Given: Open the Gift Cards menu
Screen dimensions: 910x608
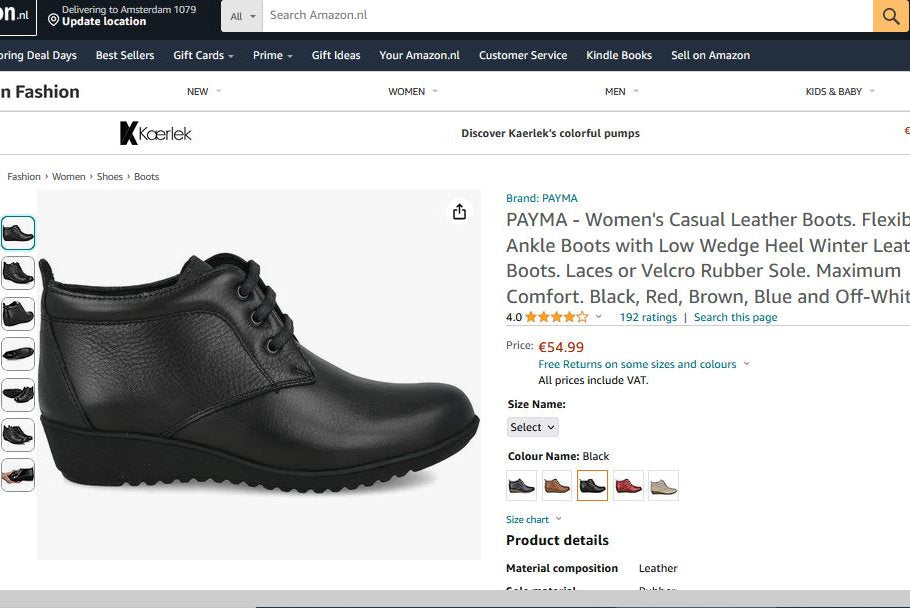Looking at the screenshot, I should pyautogui.click(x=203, y=55).
